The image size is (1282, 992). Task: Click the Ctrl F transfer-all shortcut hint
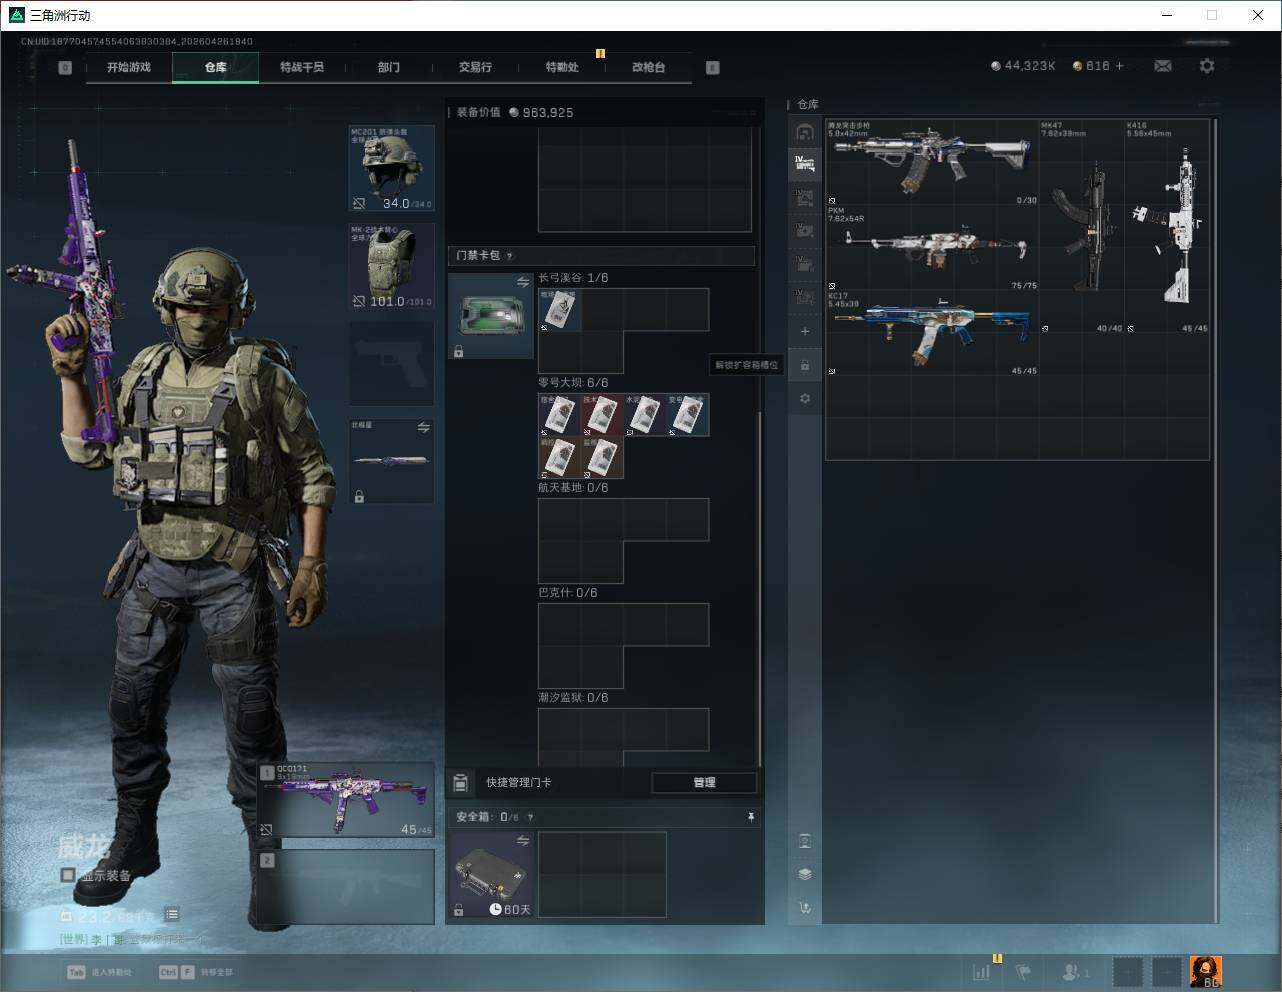pyautogui.click(x=196, y=972)
